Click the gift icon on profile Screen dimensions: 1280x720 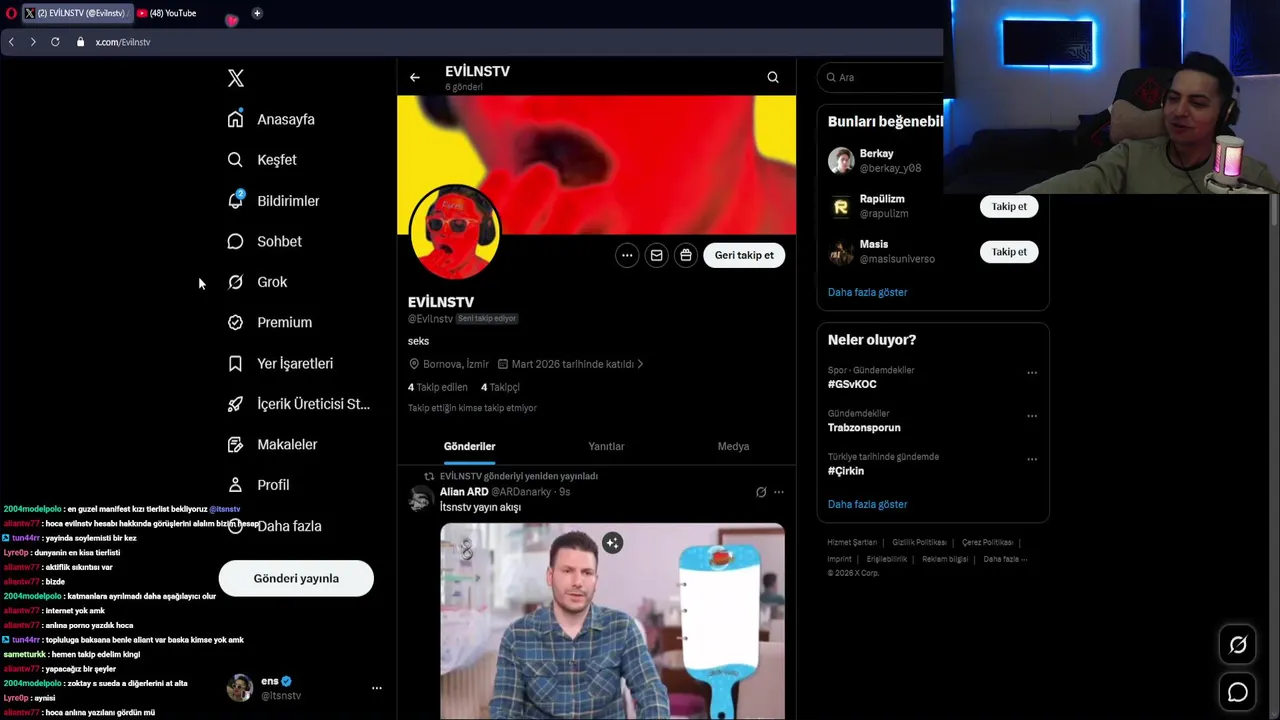685,255
